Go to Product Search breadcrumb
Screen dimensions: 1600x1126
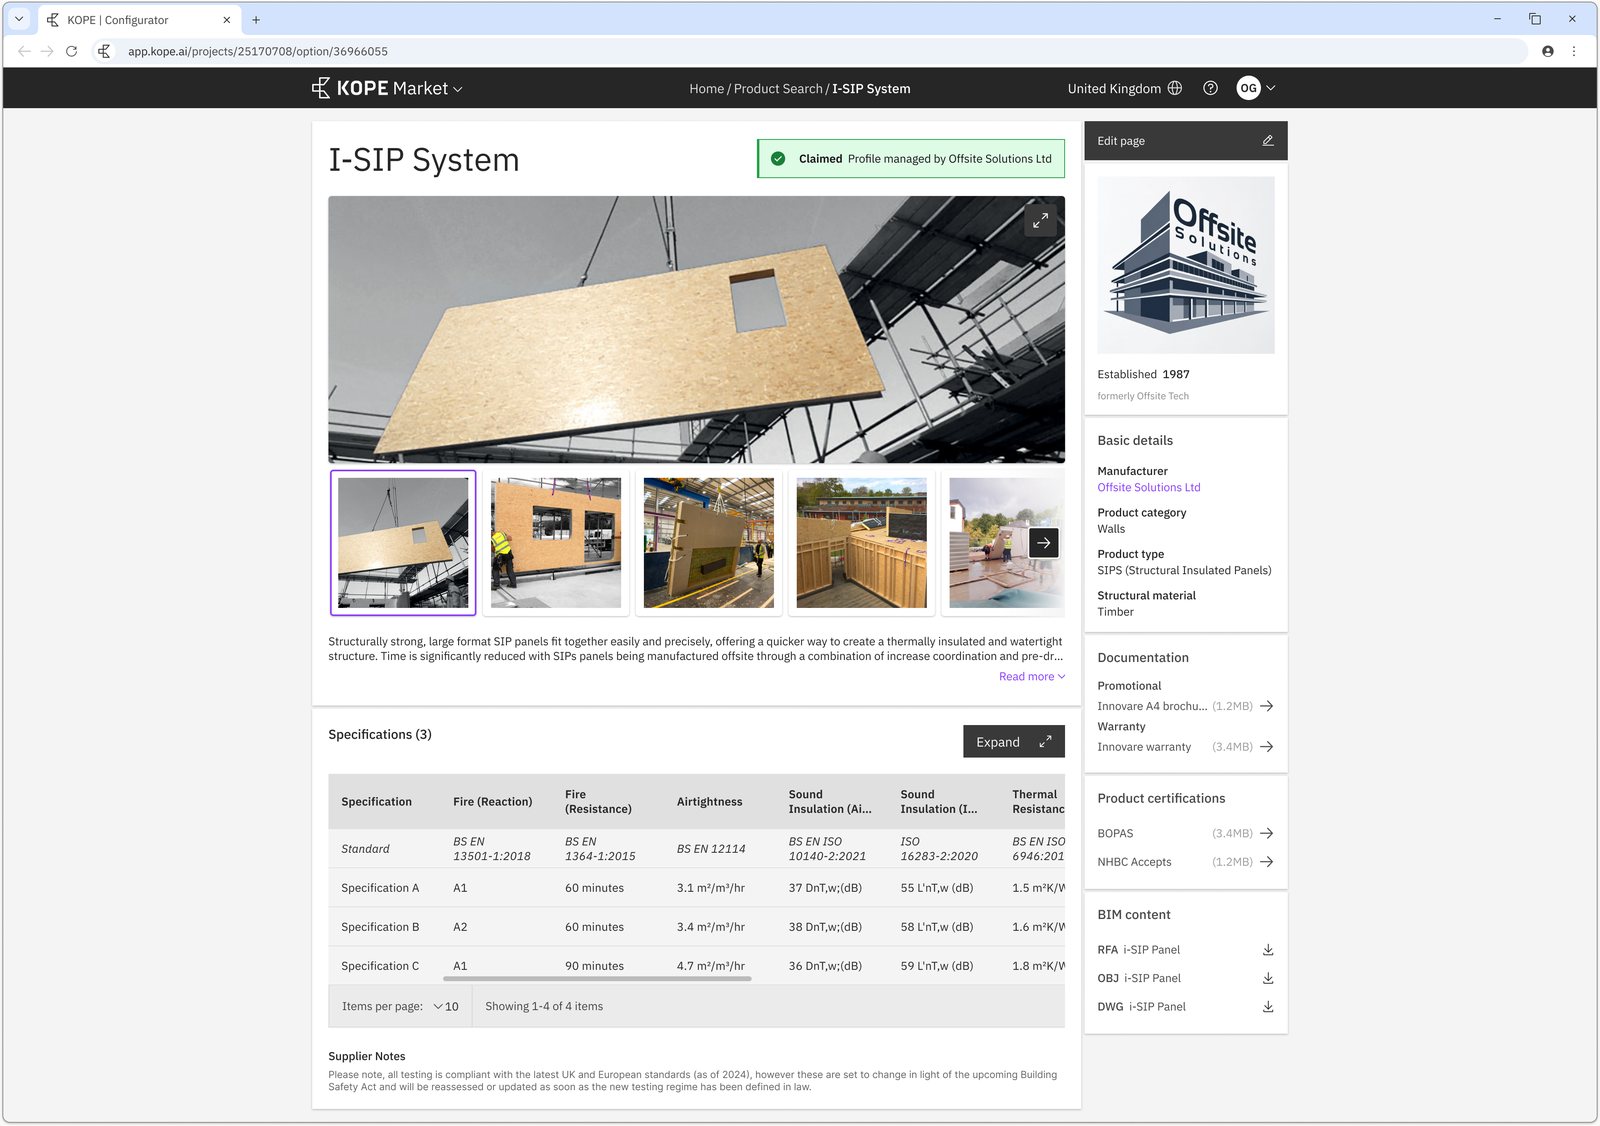point(778,89)
